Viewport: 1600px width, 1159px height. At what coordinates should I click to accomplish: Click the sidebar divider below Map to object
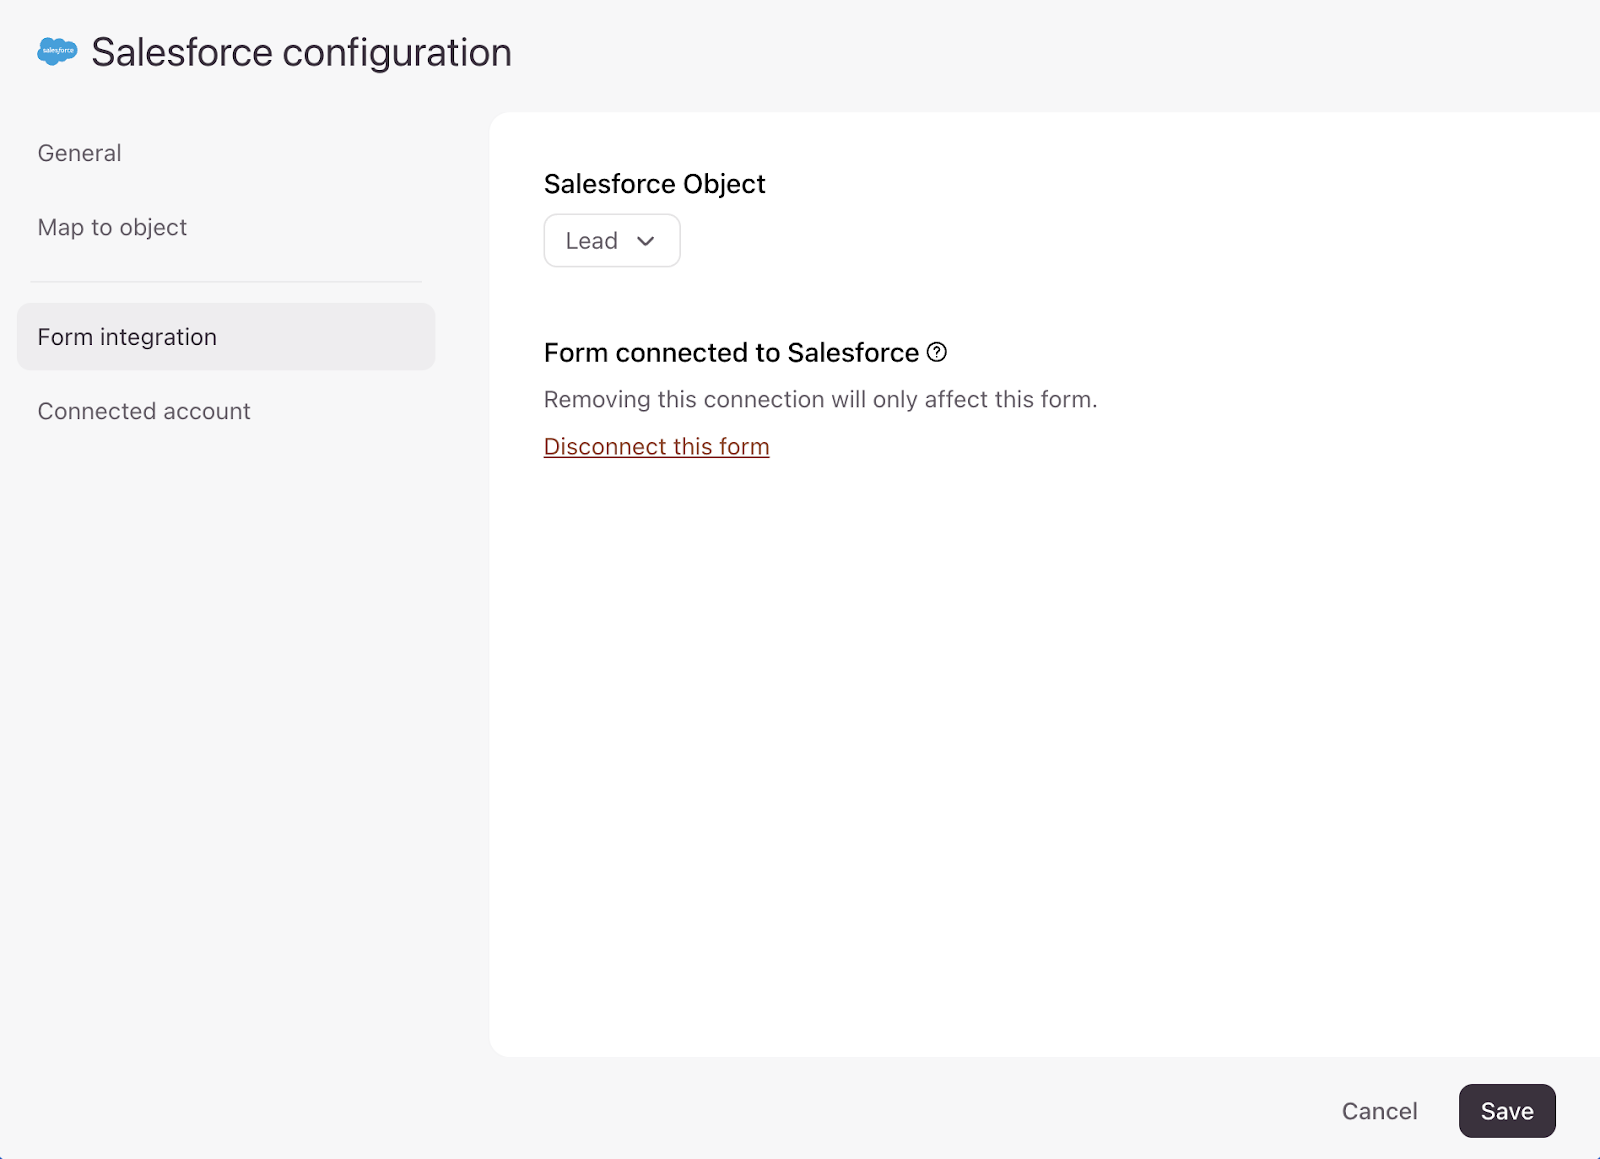tap(226, 282)
